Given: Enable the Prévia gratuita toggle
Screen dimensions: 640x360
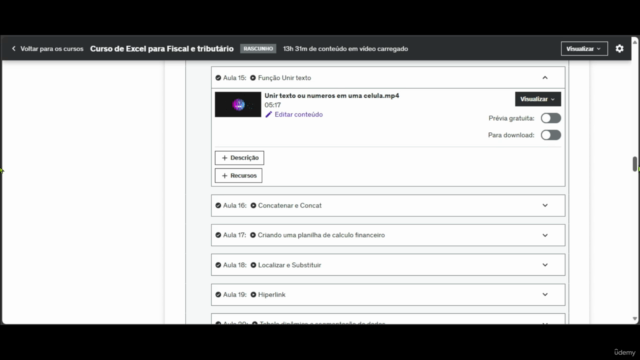Looking at the screenshot, I should click(551, 118).
